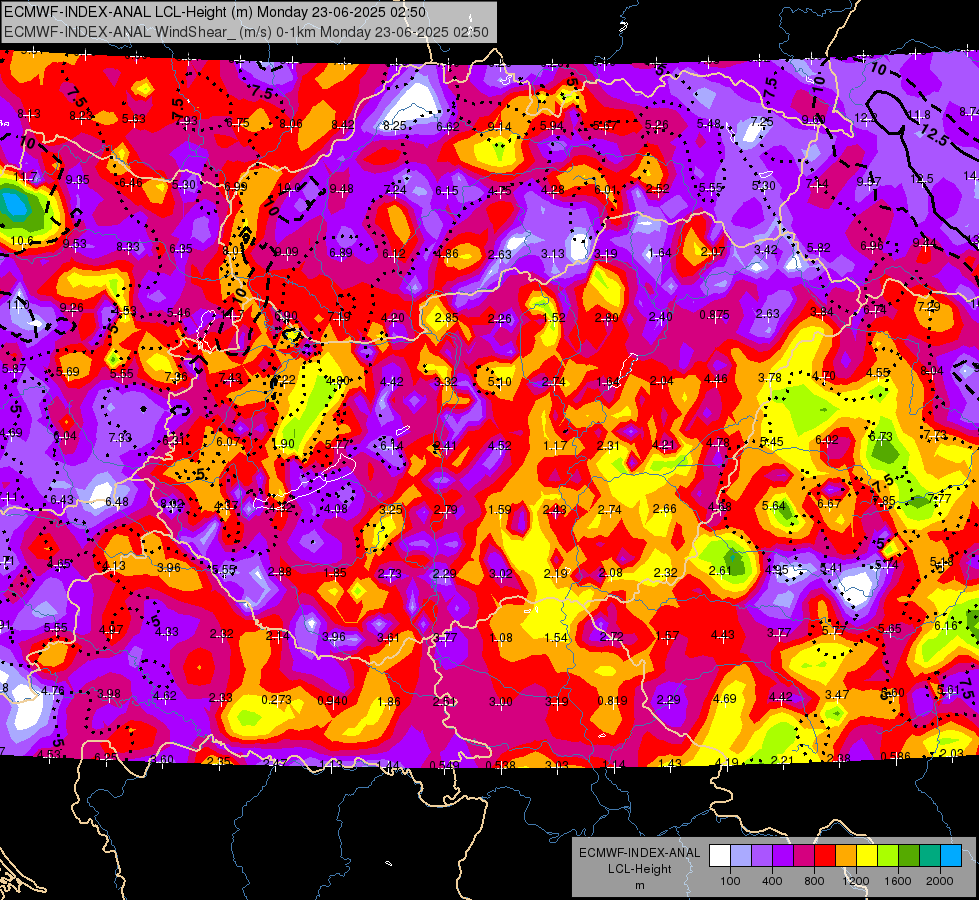Click the legend title LCL-Height
Screen dimensions: 979x900
coord(639,869)
